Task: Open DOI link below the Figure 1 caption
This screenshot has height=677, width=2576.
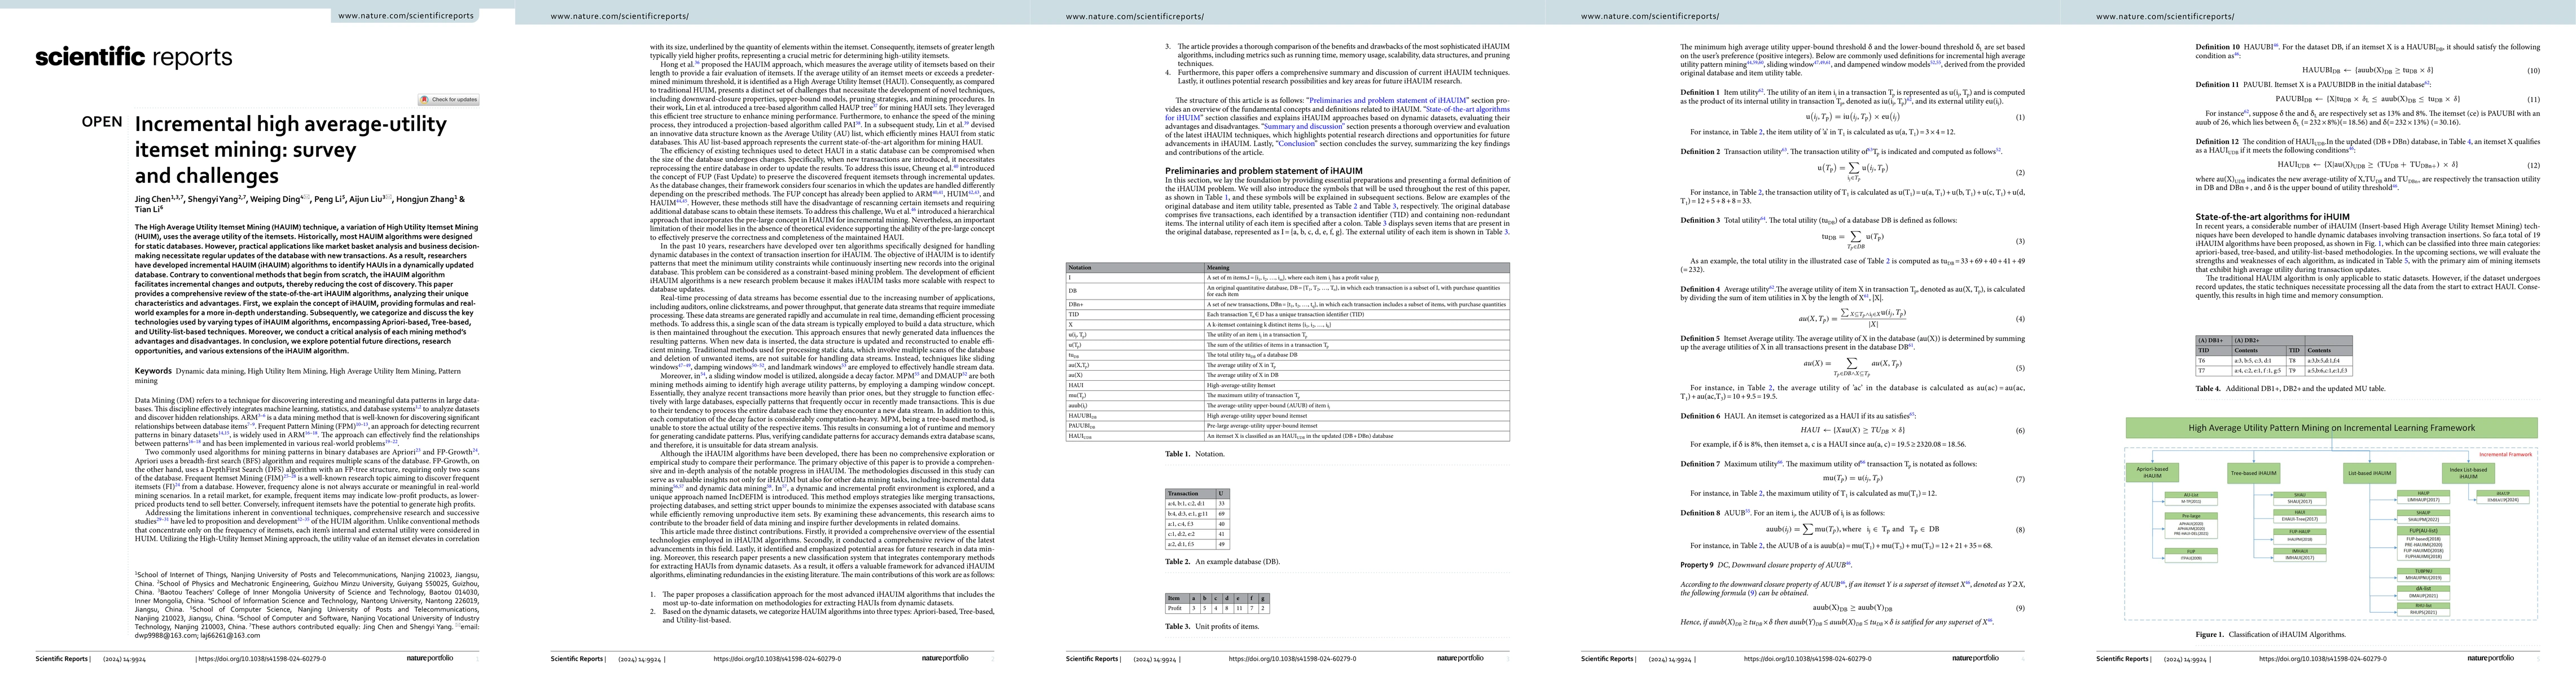Action: tap(2323, 659)
